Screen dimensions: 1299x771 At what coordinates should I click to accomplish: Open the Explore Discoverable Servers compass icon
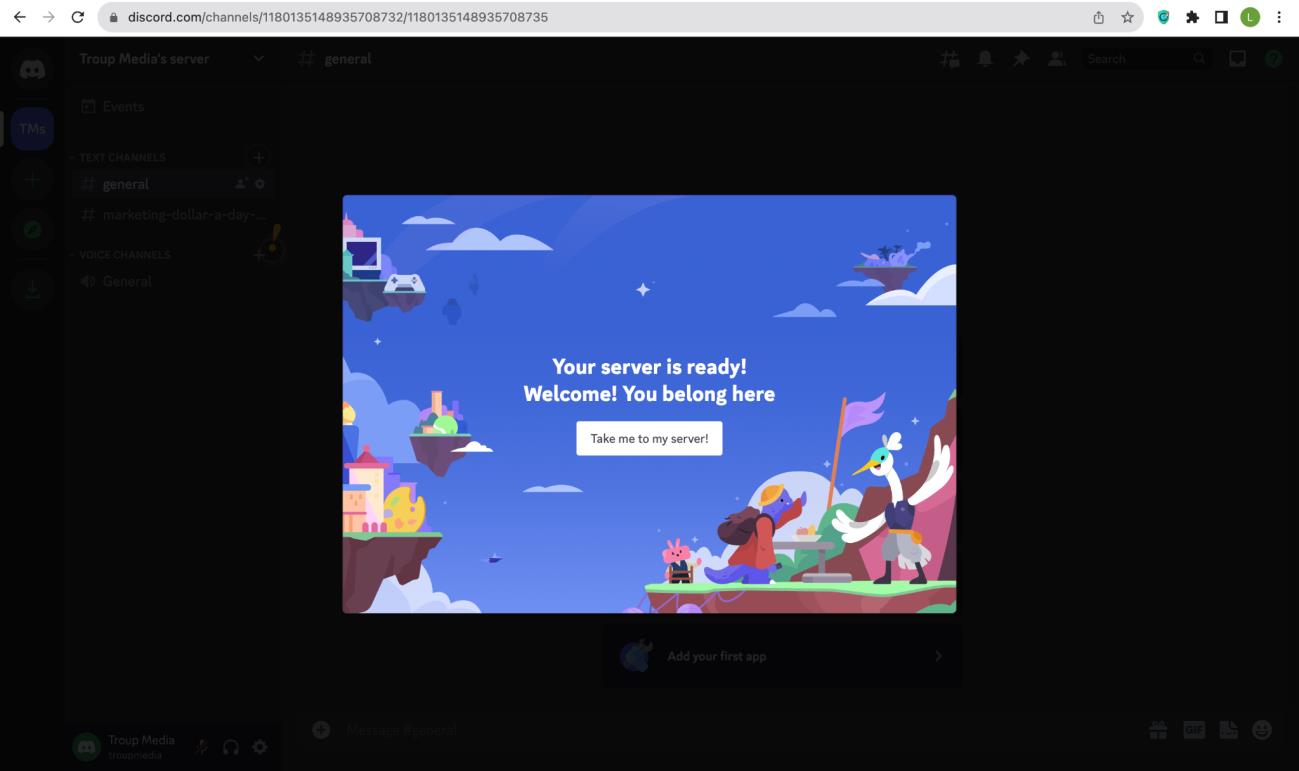(32, 229)
